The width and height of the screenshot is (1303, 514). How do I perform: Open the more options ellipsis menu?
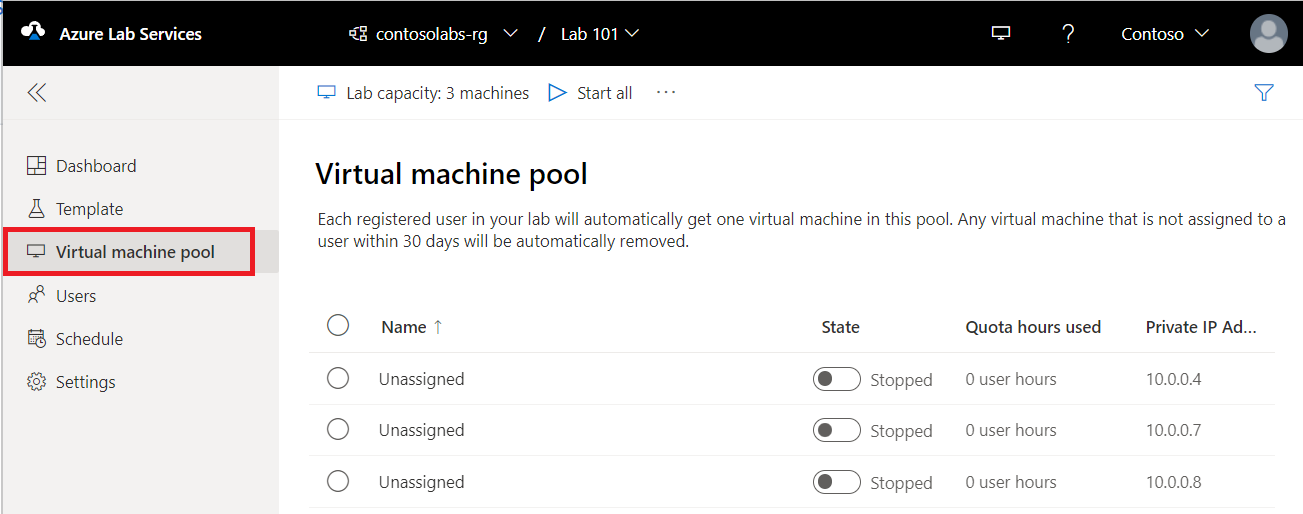[x=666, y=92]
